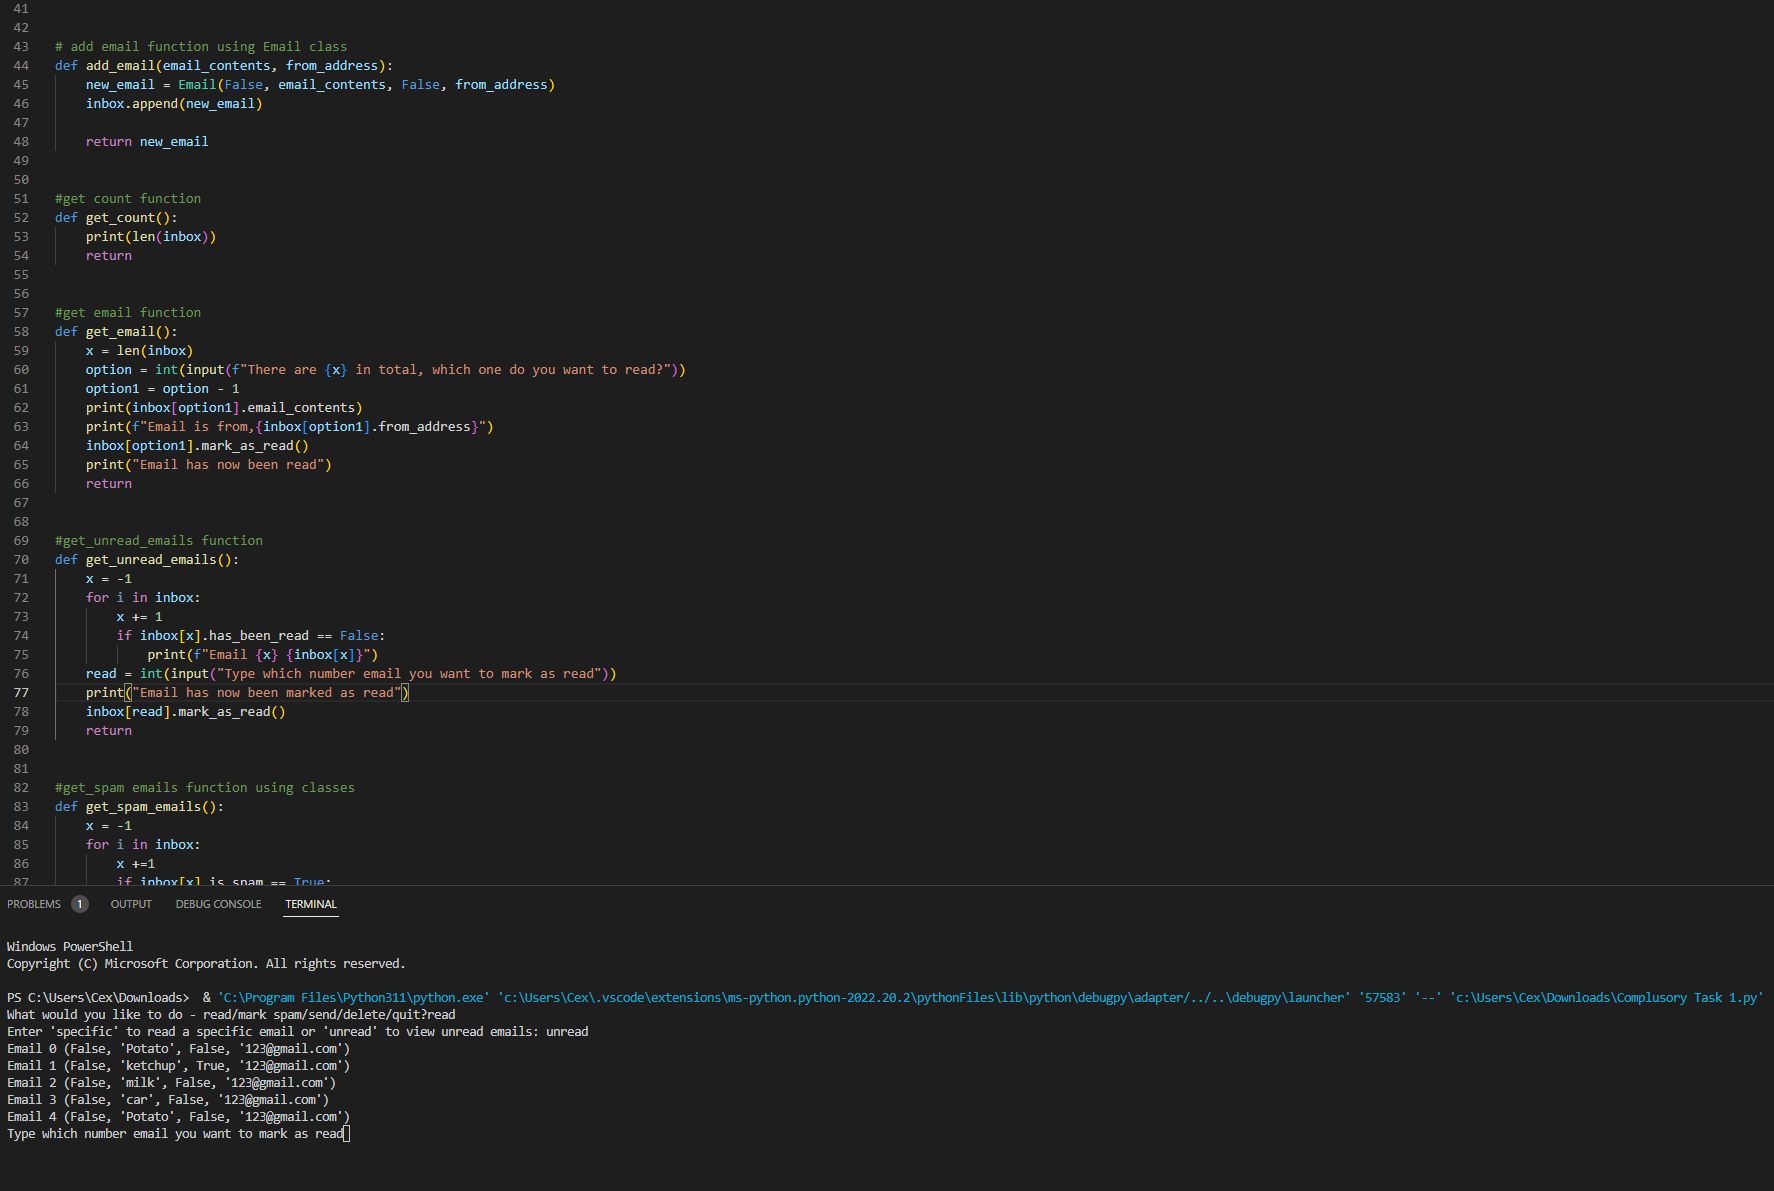Click 'Email 4' Potato terminal output row

(x=179, y=1117)
